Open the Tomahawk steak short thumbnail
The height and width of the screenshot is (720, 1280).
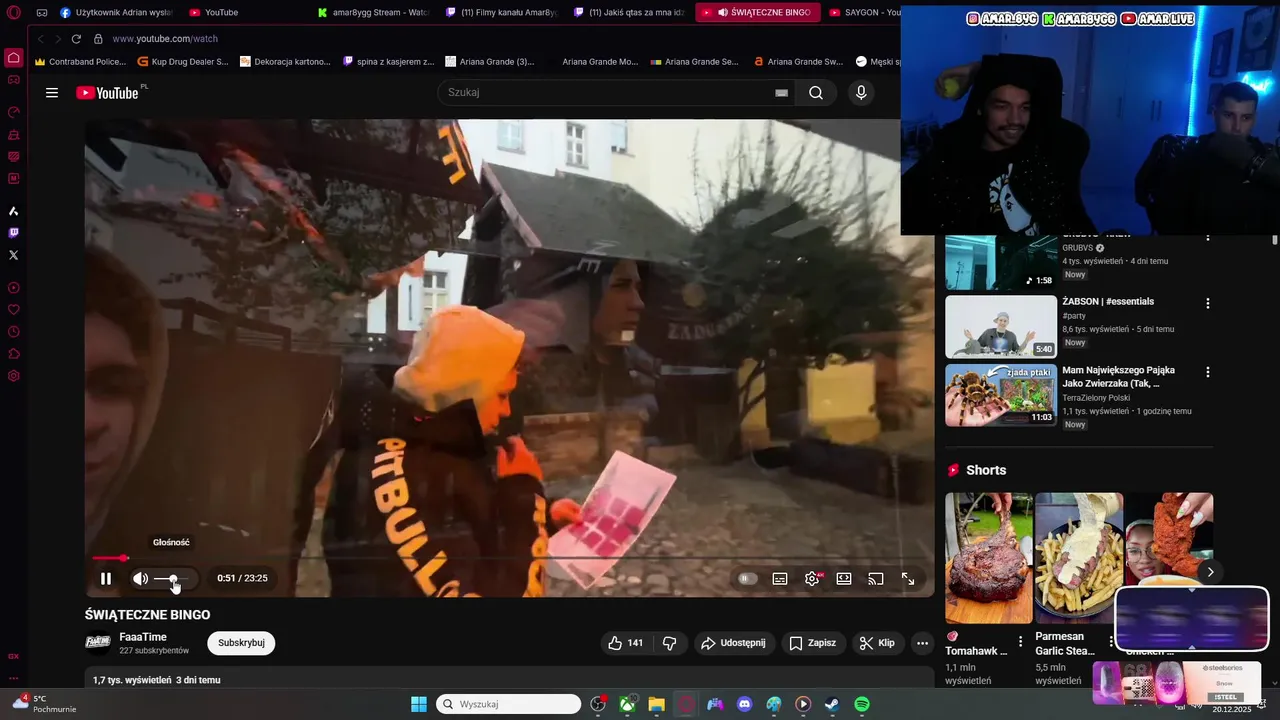989,558
